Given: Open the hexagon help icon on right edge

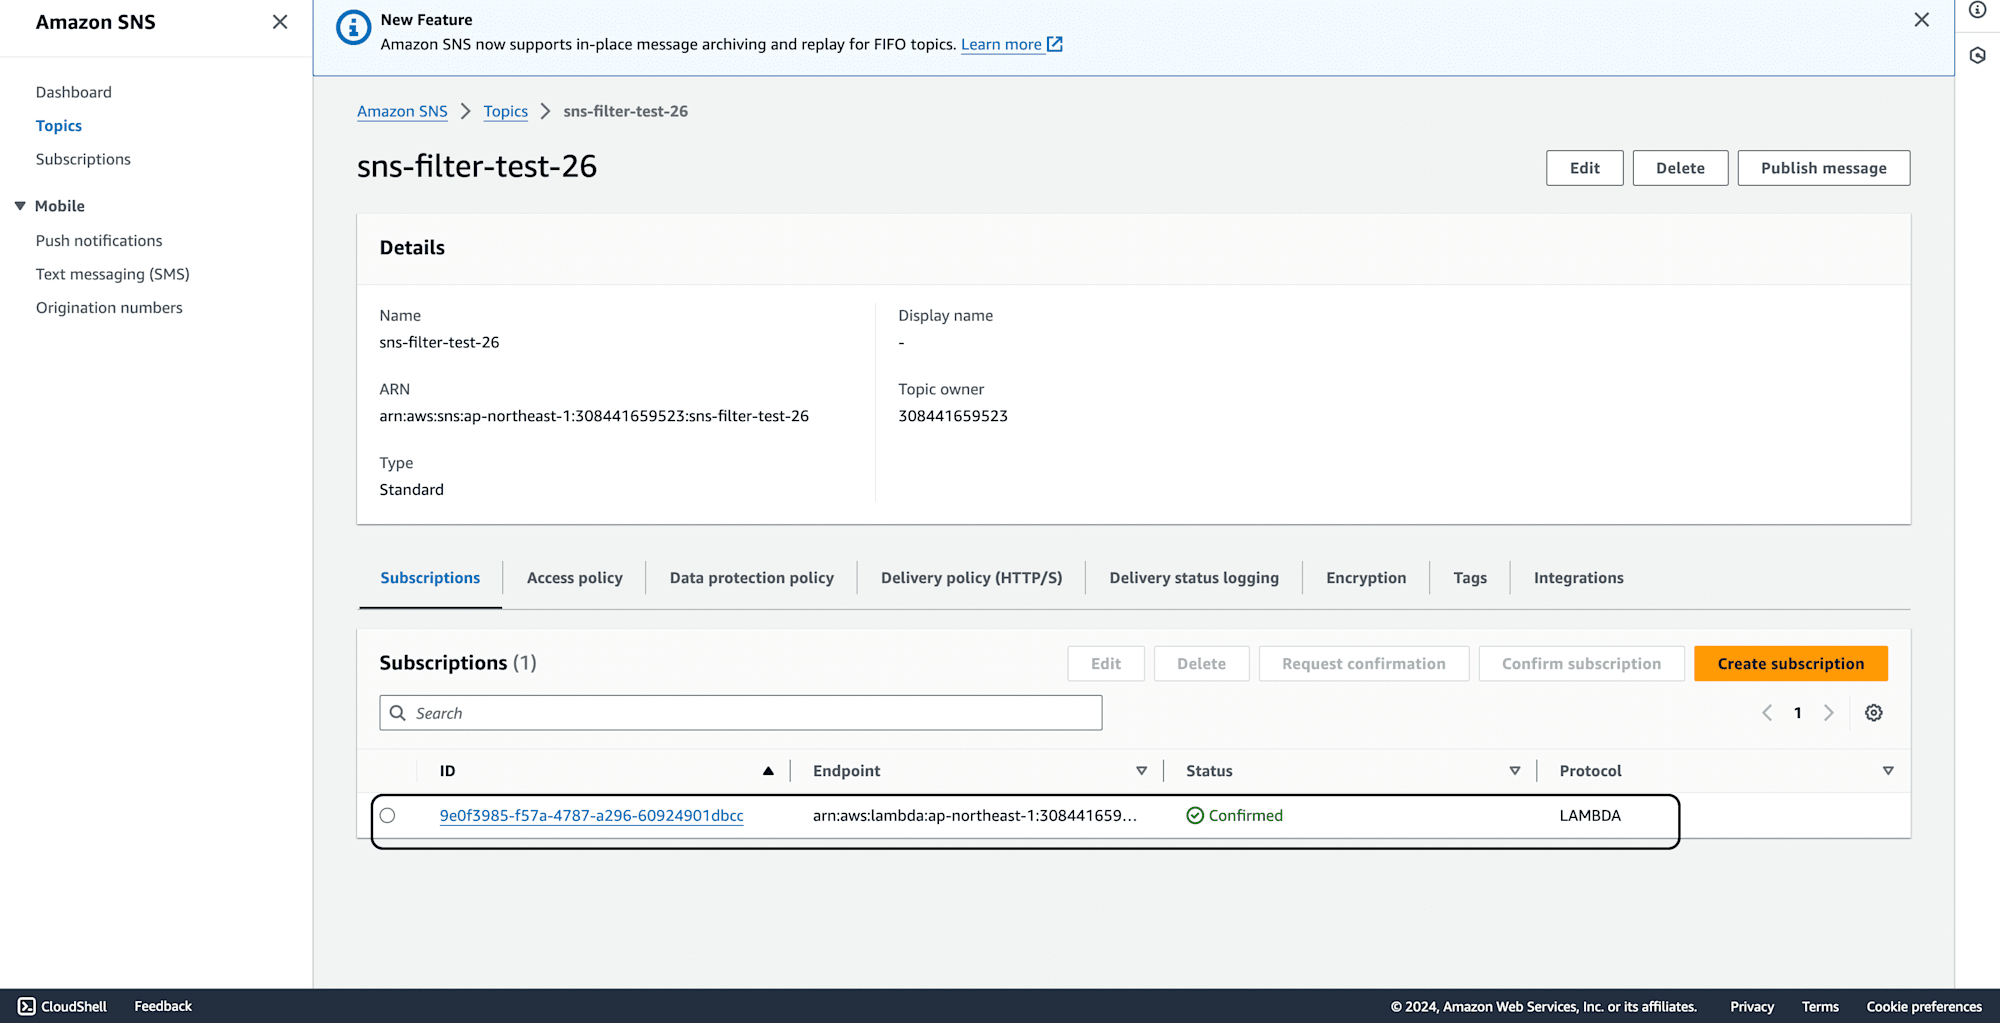Looking at the screenshot, I should (1977, 56).
